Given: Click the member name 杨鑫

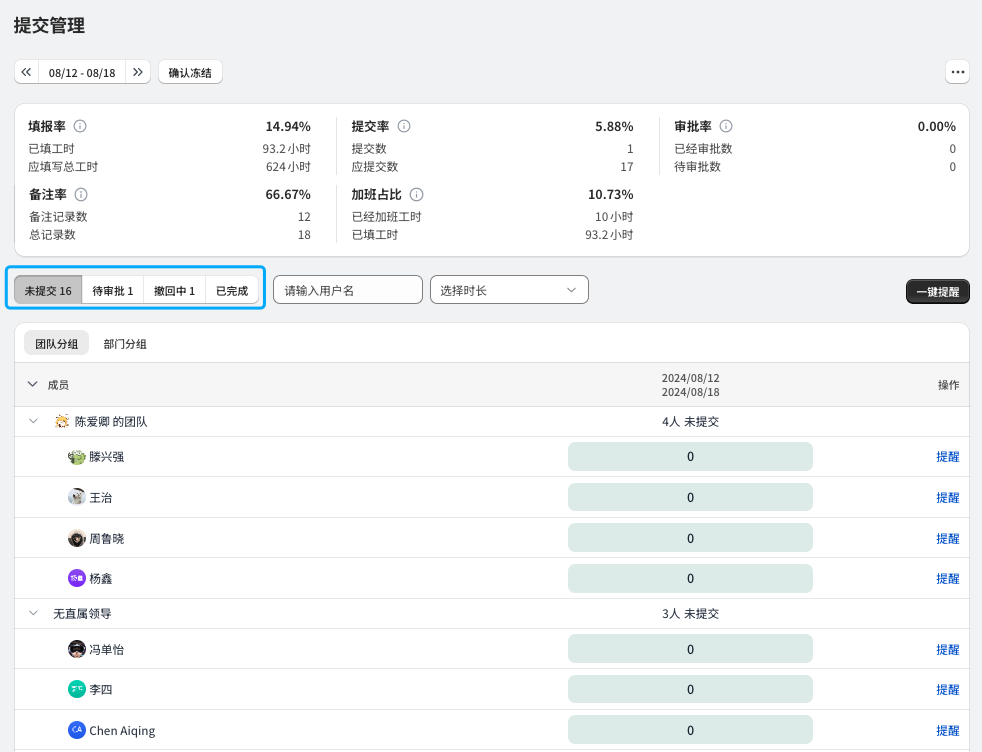Looking at the screenshot, I should coord(101,579).
